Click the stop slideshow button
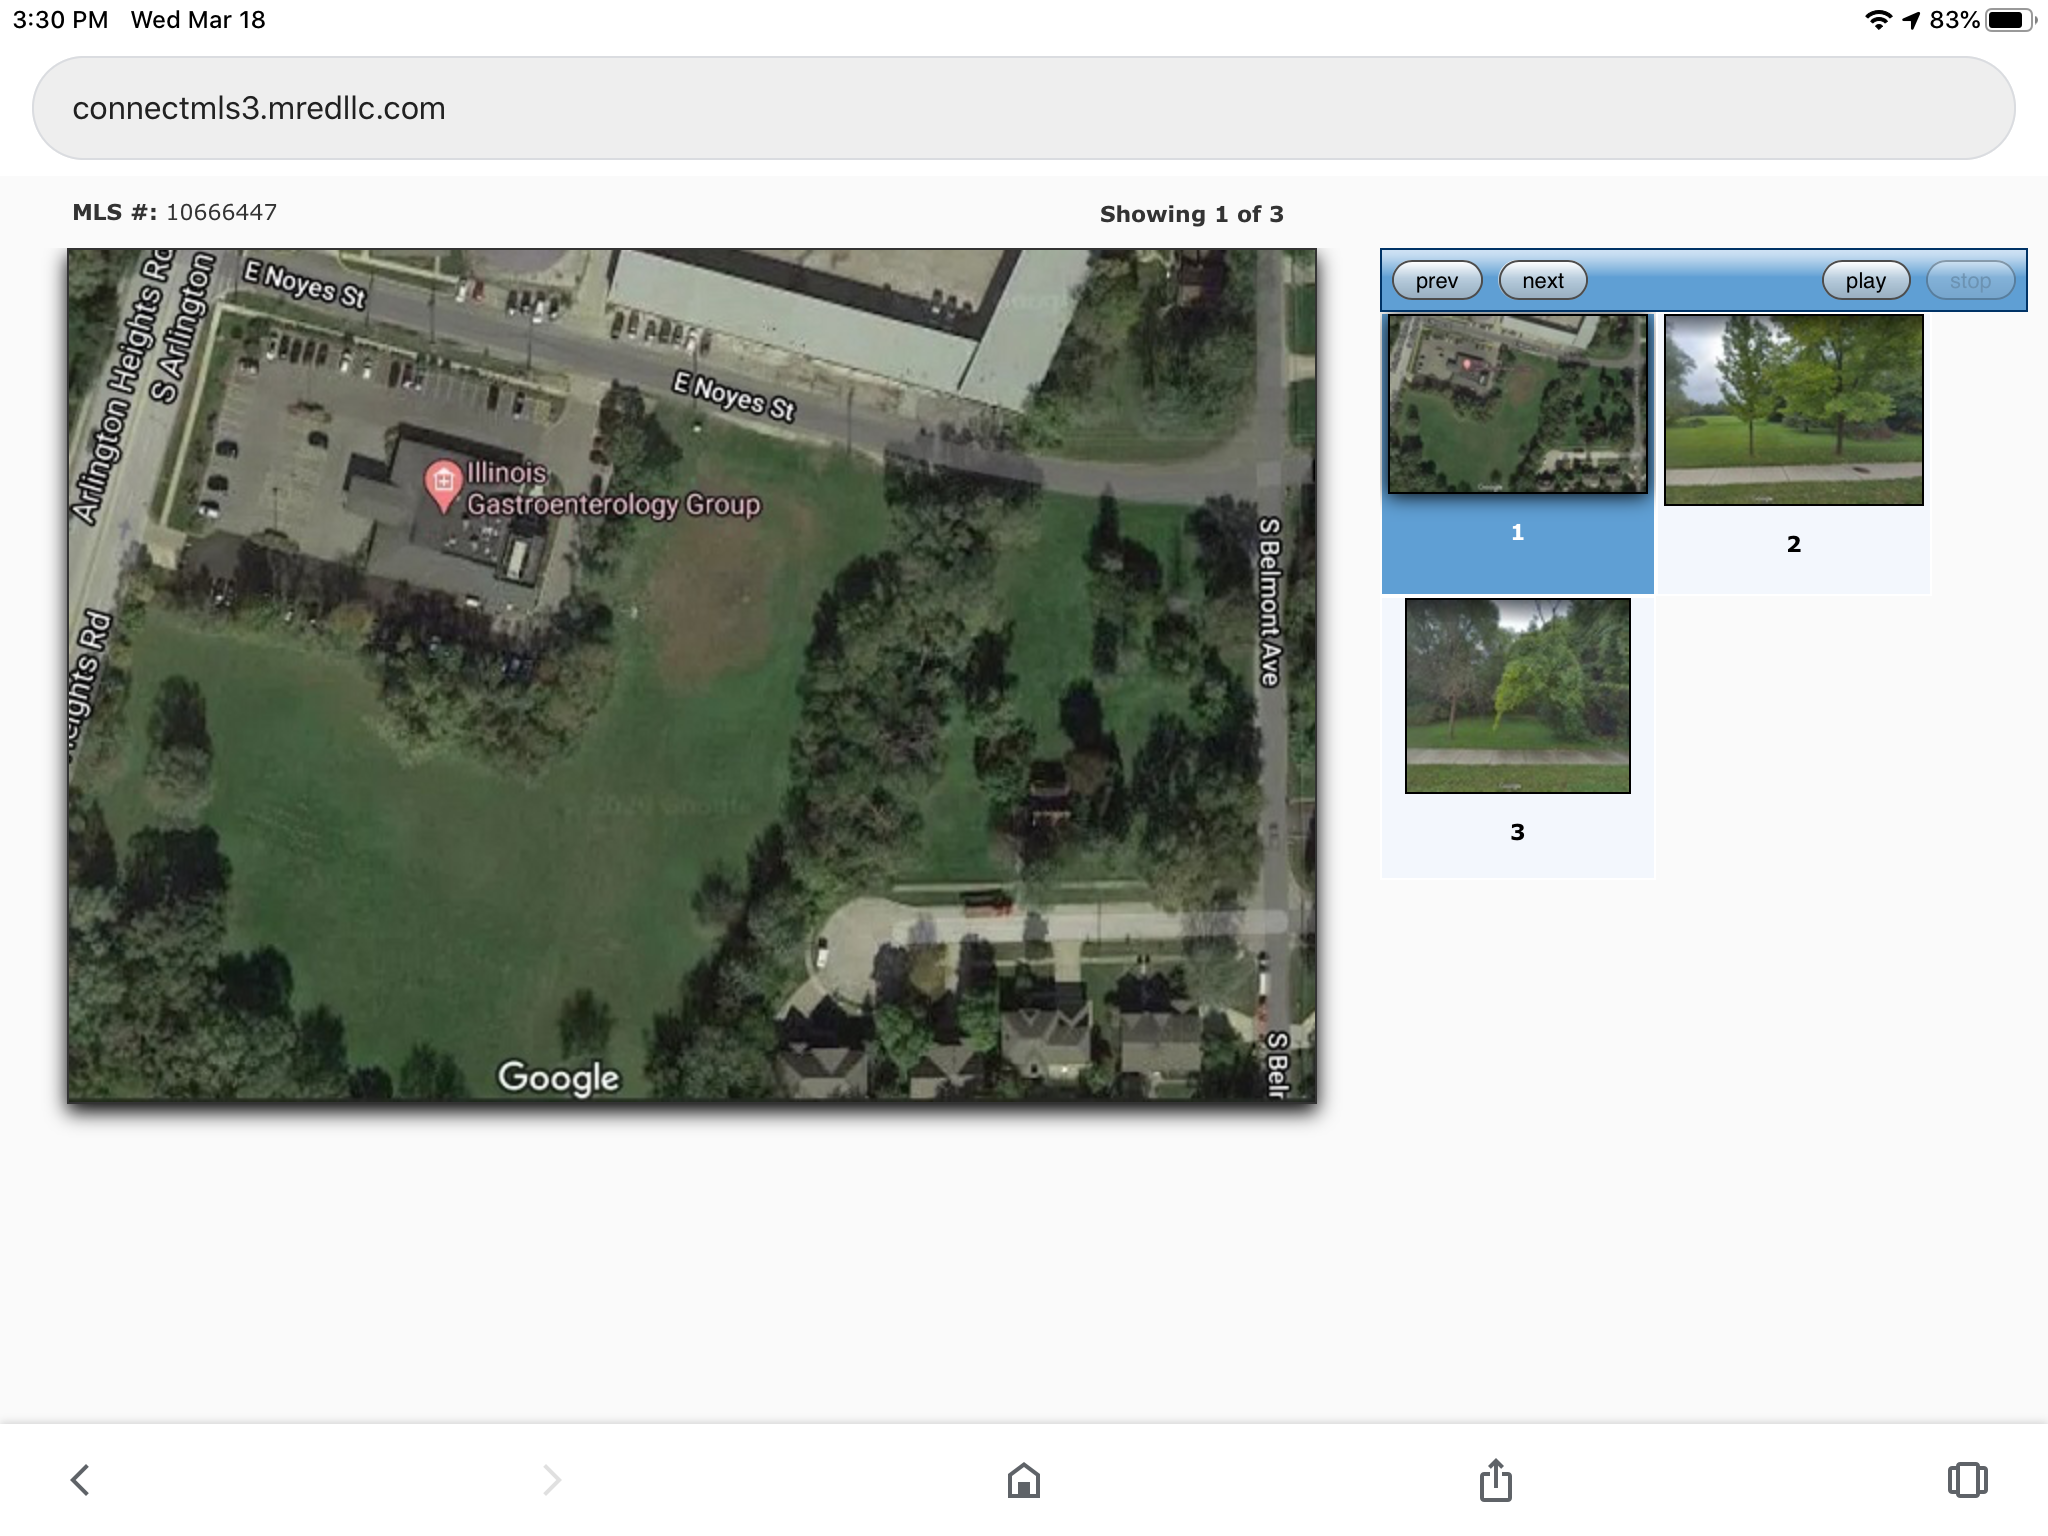 point(1970,281)
